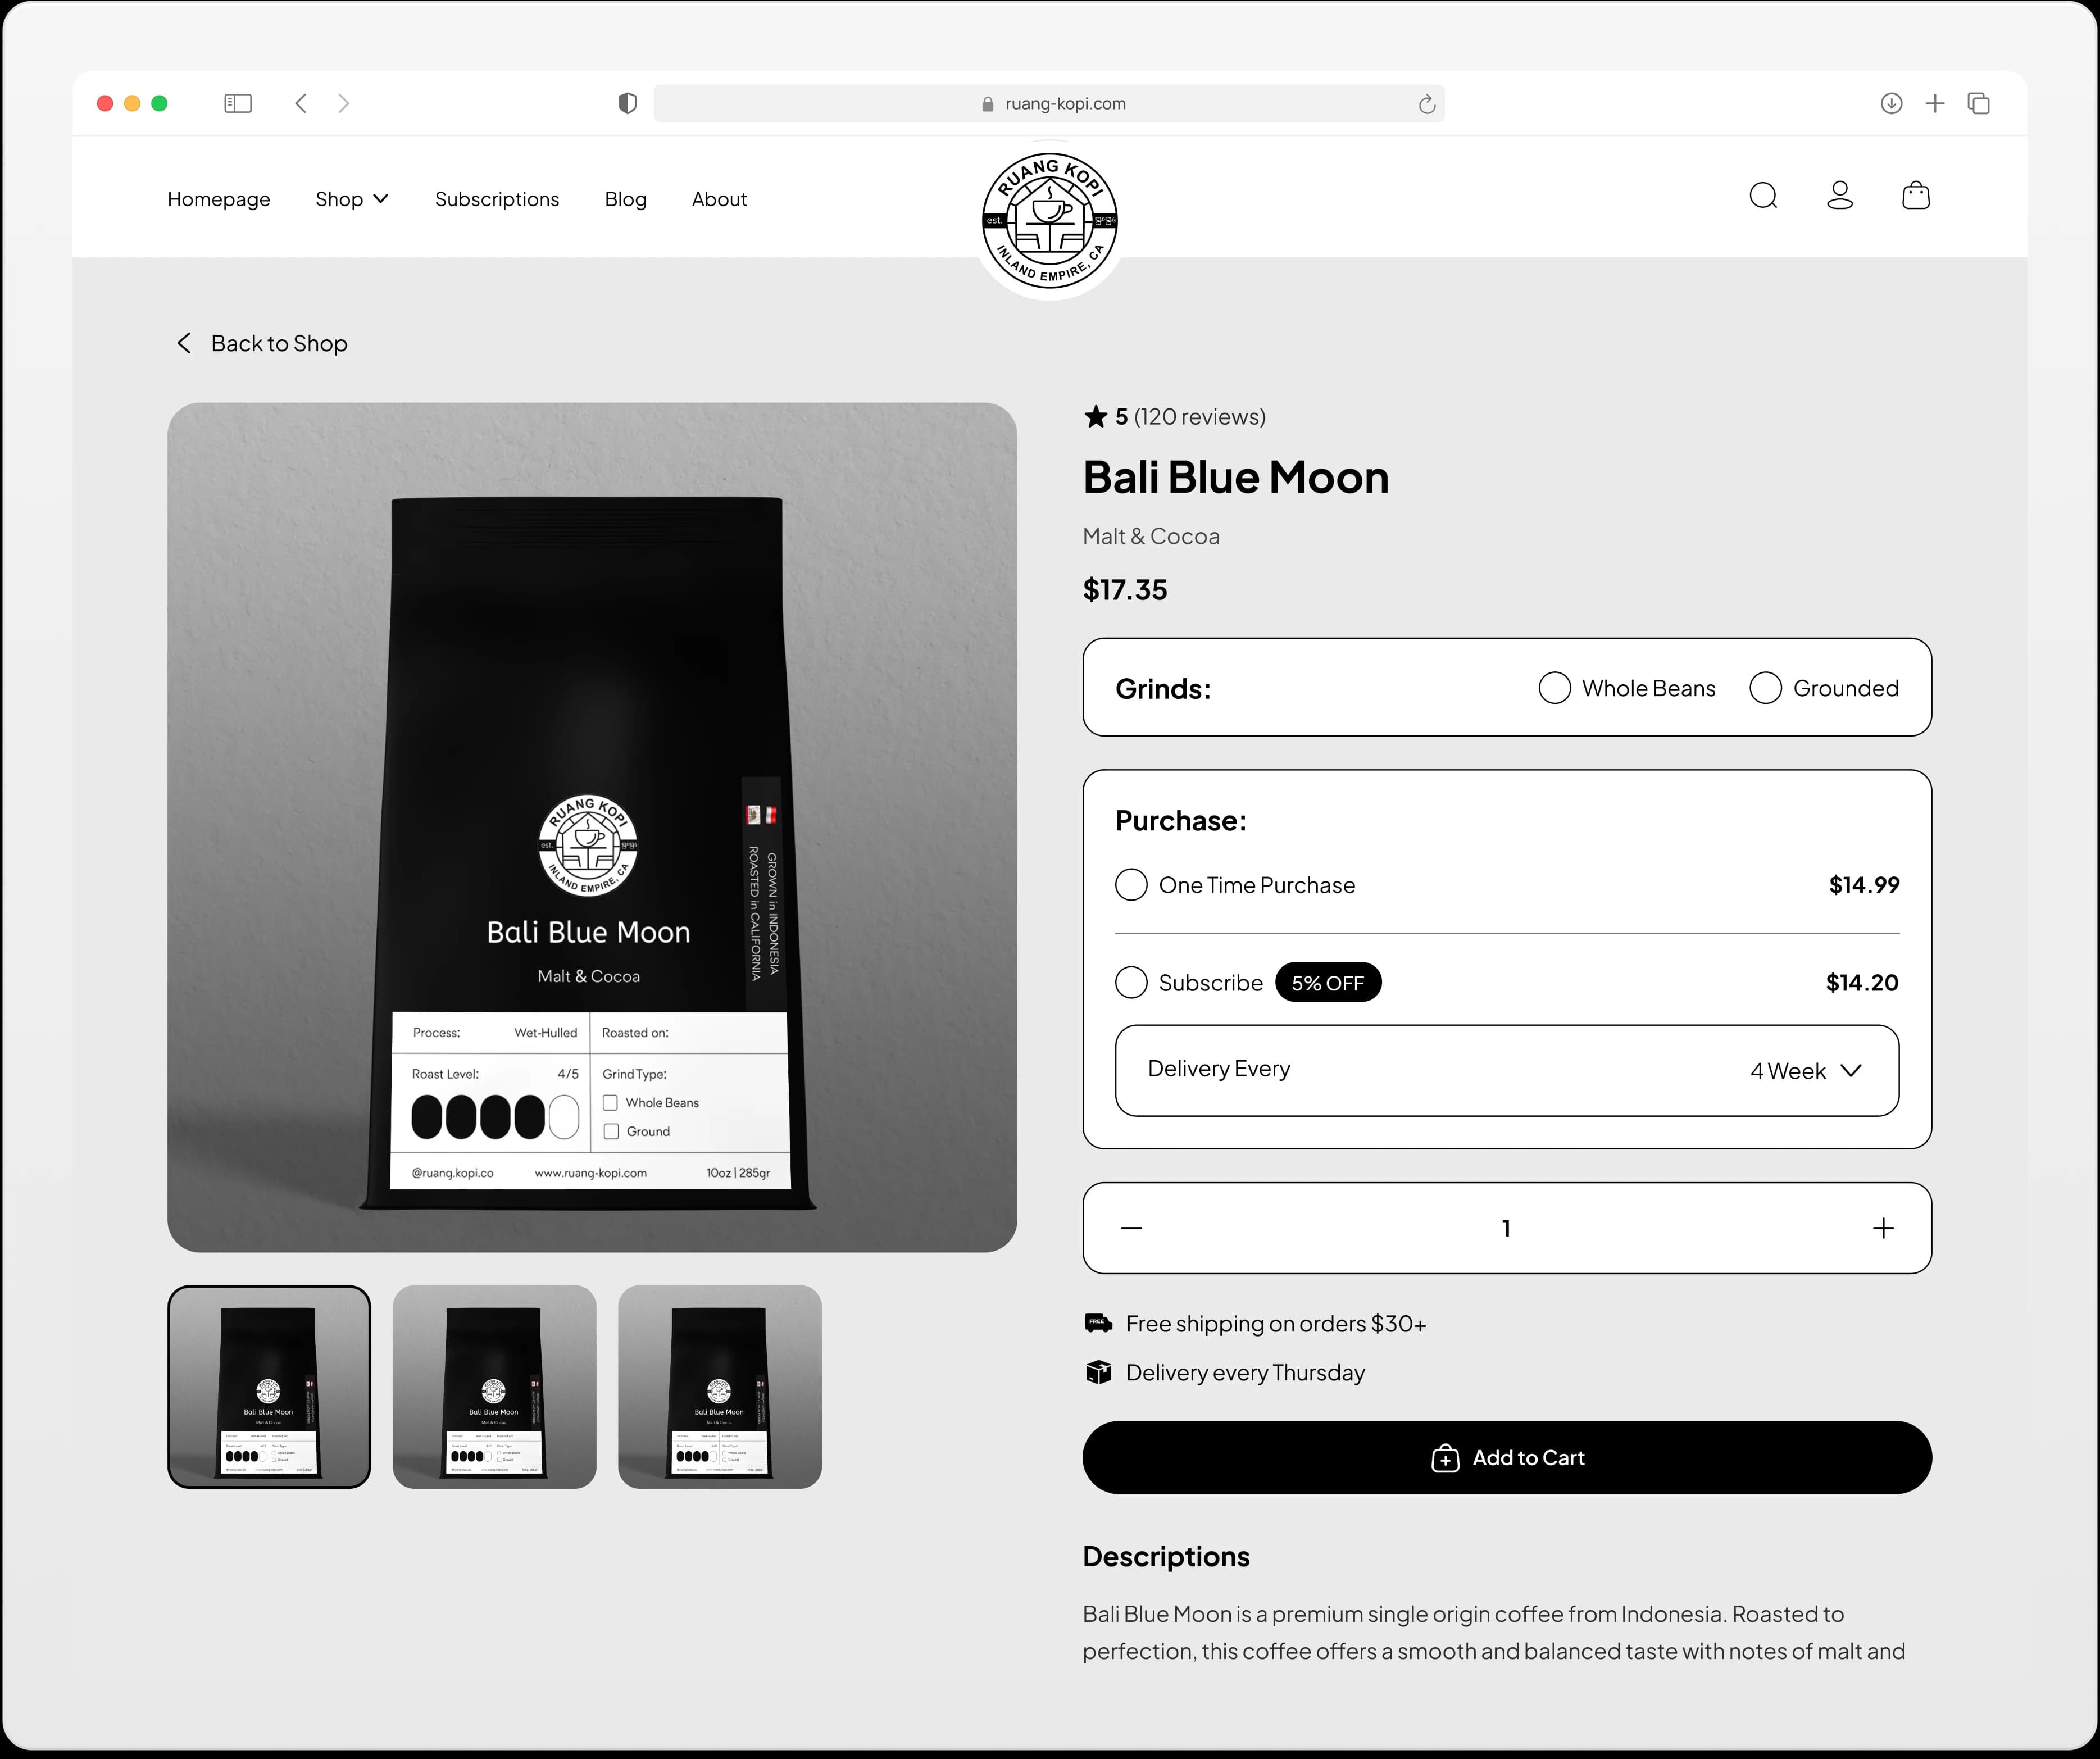Toggle the browser sidebar icon
The height and width of the screenshot is (1759, 2100).
(x=238, y=103)
